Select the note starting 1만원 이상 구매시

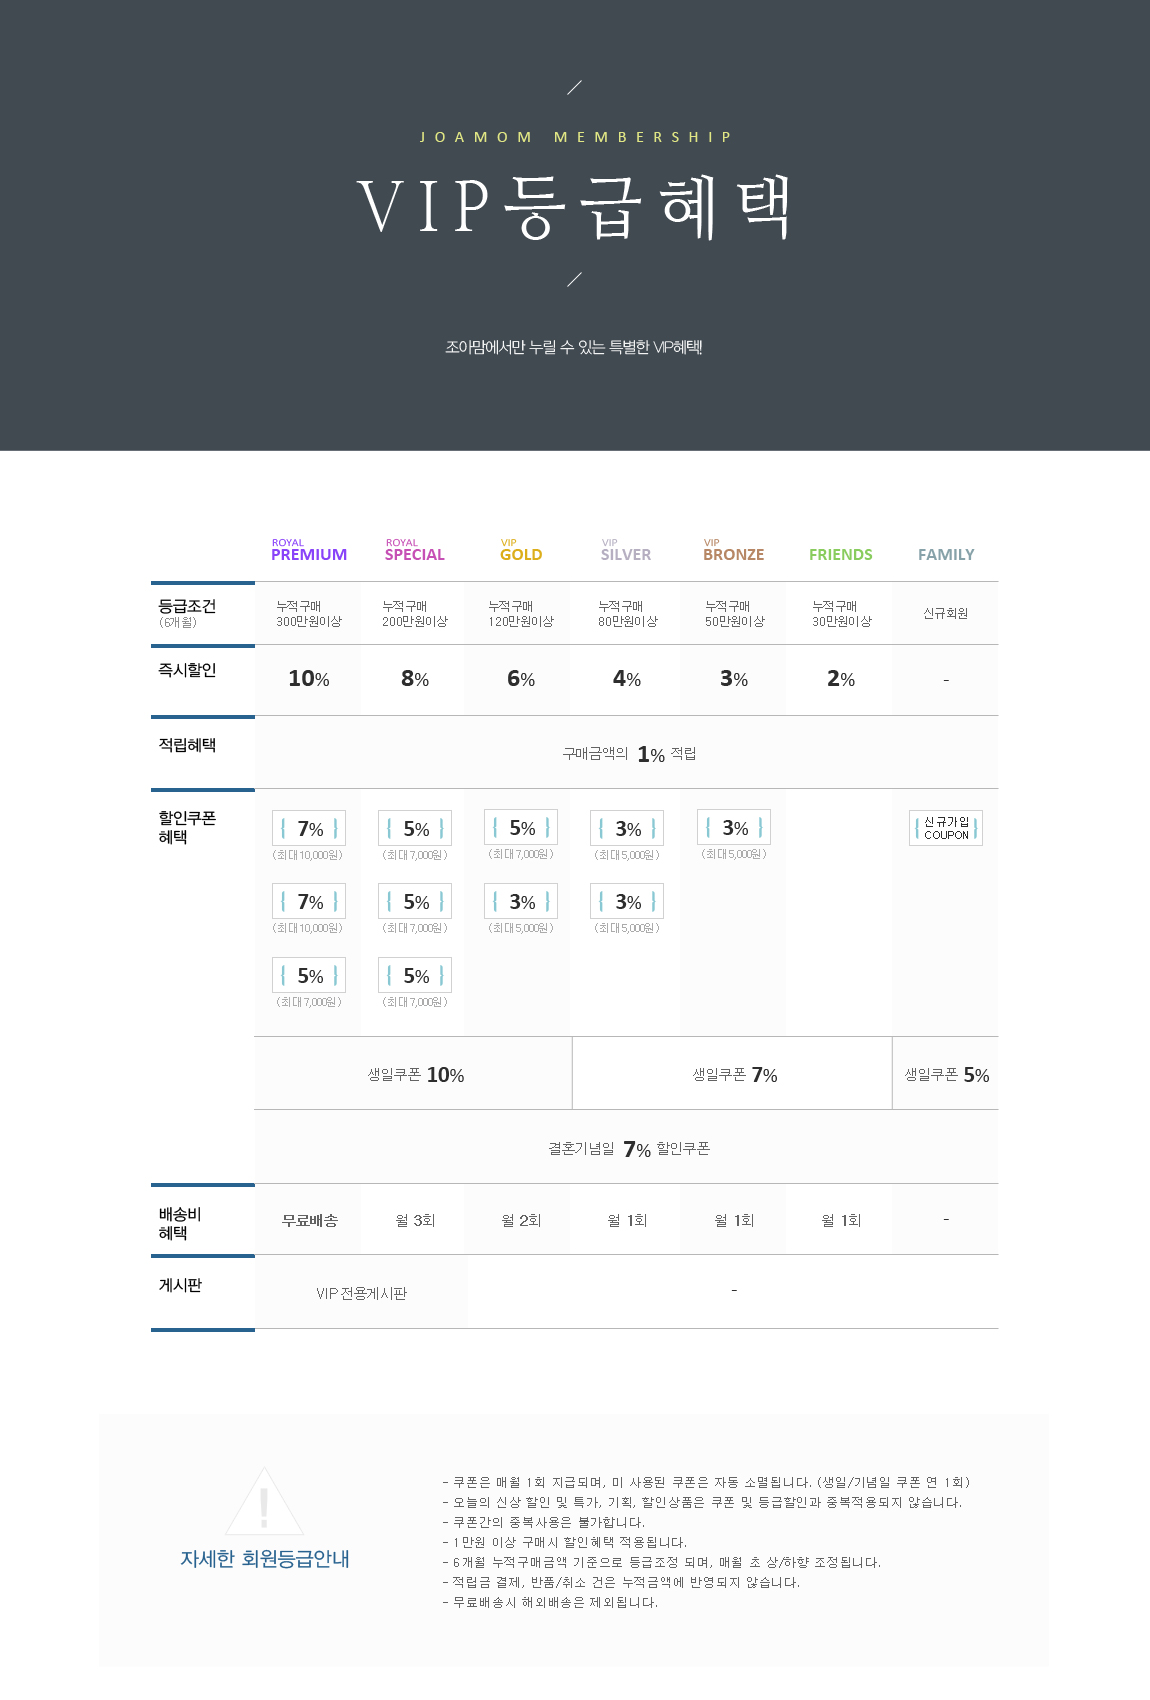coord(565,1542)
